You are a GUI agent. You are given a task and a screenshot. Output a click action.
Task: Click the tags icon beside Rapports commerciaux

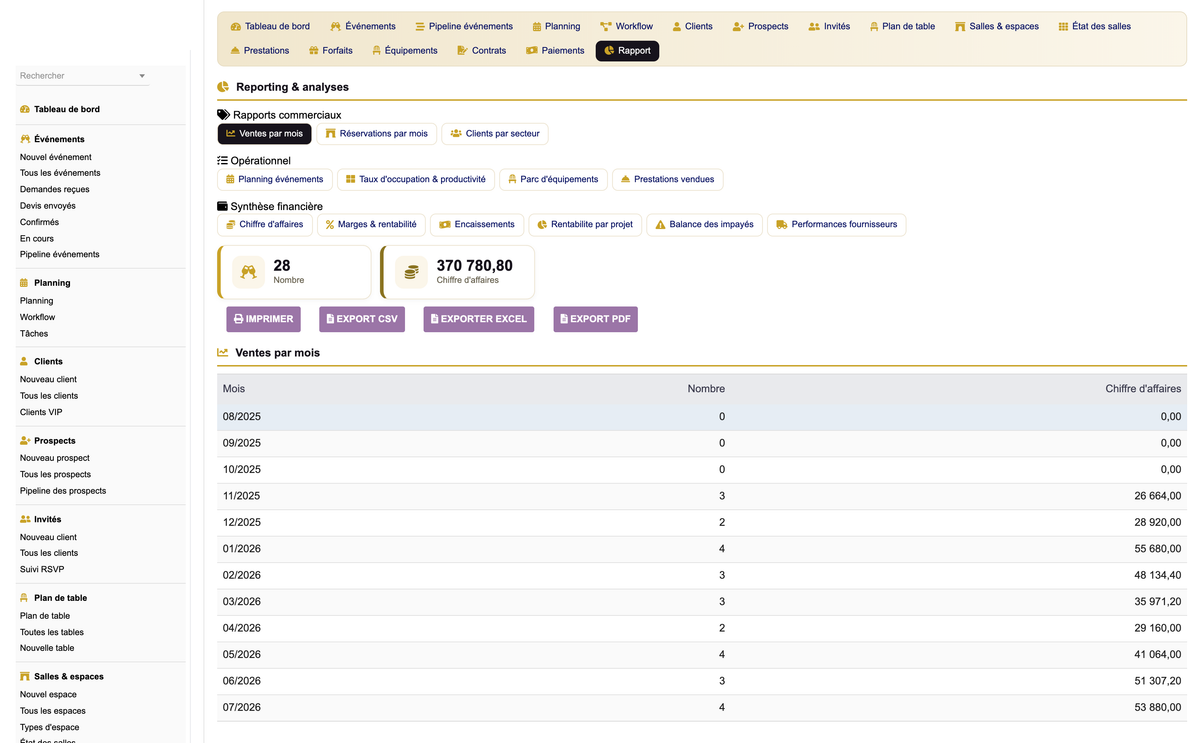(223, 115)
